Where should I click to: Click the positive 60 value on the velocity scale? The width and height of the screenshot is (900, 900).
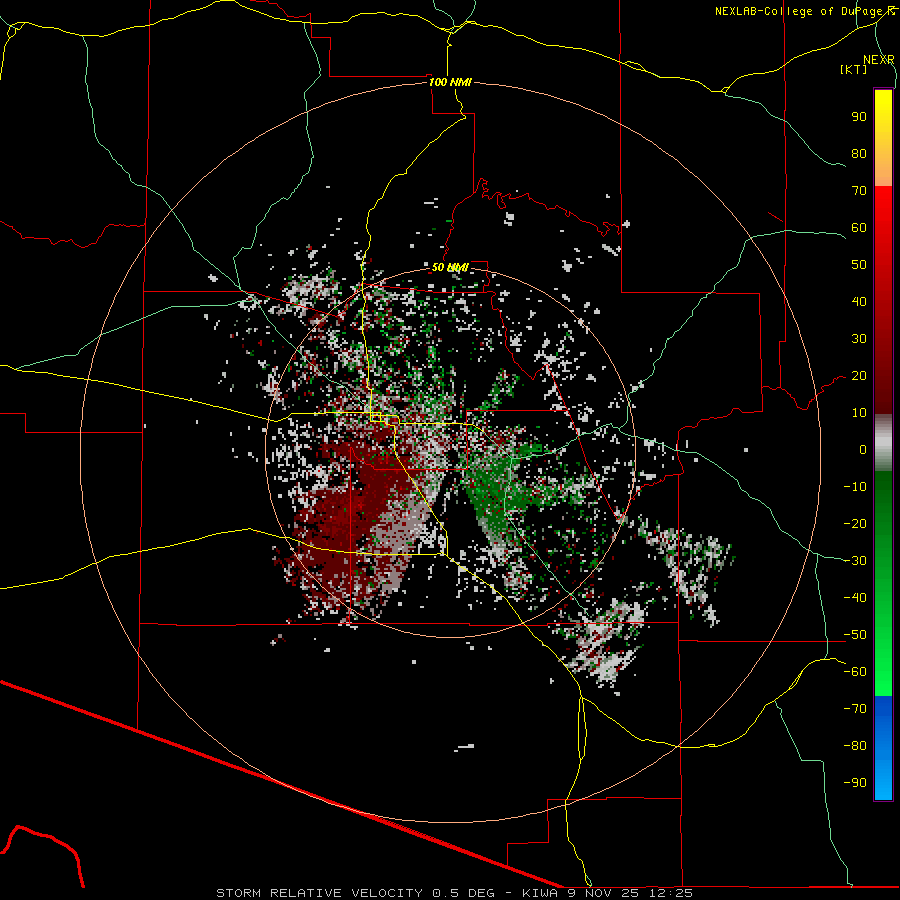(859, 227)
